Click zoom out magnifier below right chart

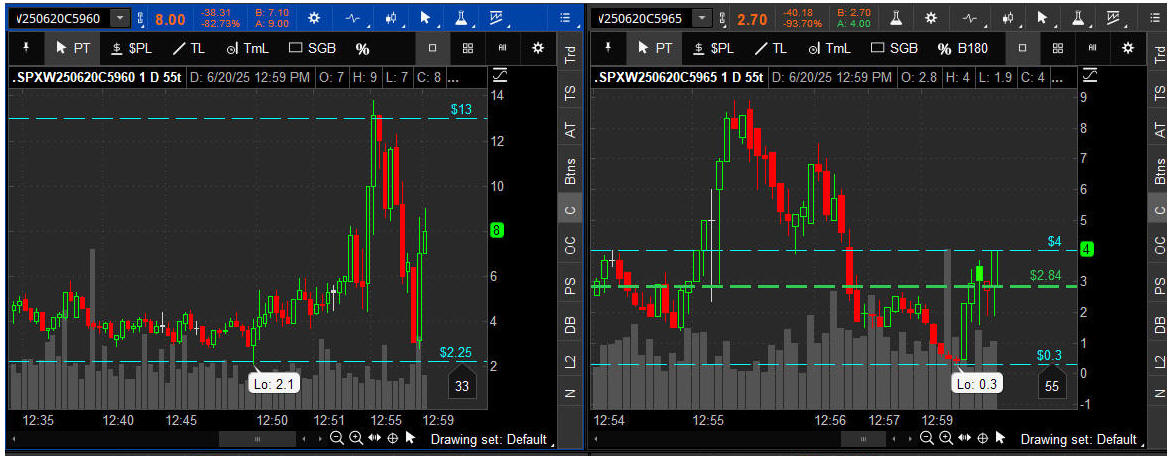927,438
